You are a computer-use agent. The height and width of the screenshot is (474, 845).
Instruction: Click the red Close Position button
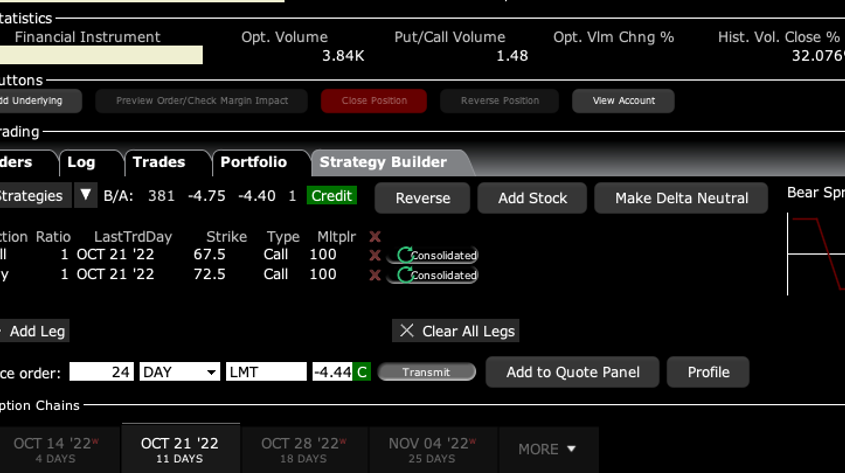click(374, 101)
